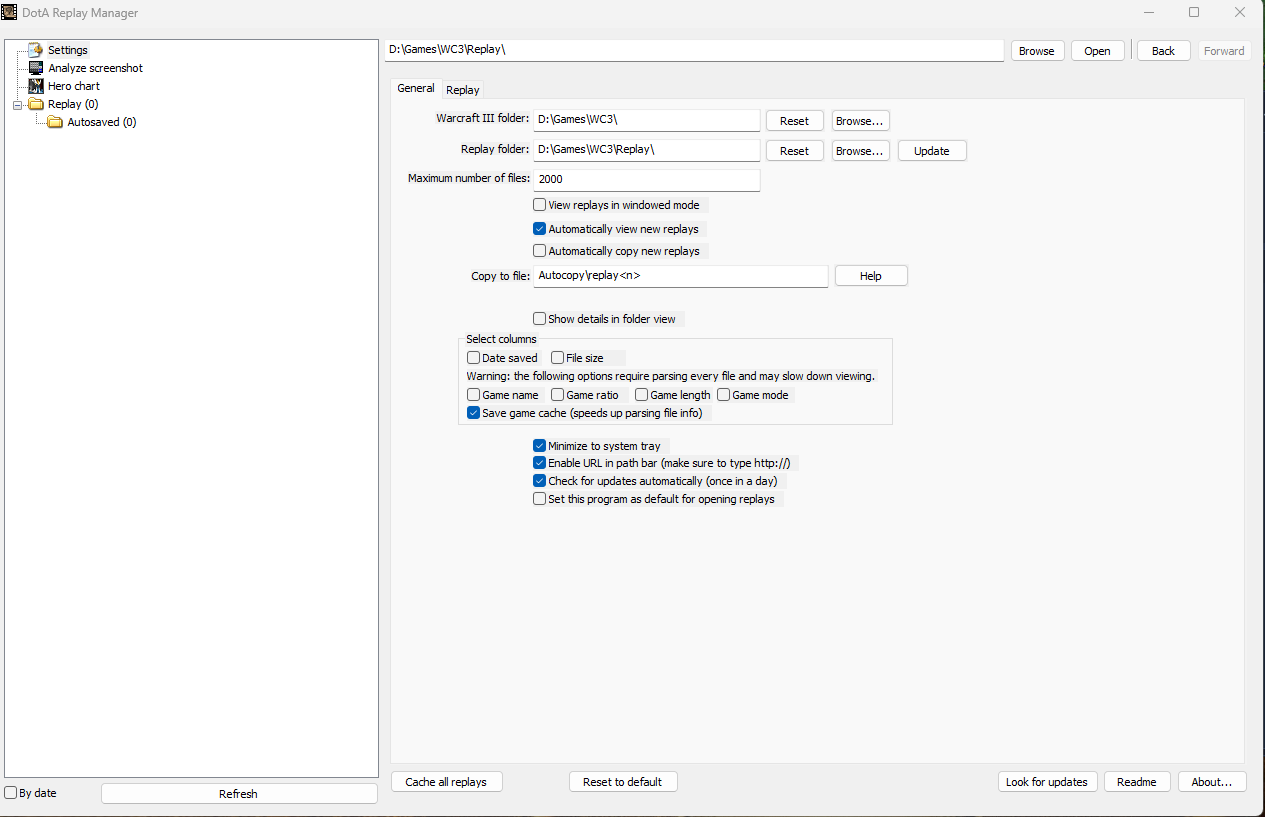1265x817 pixels.
Task: Click the Warcraft III folder input field
Action: [x=647, y=120]
